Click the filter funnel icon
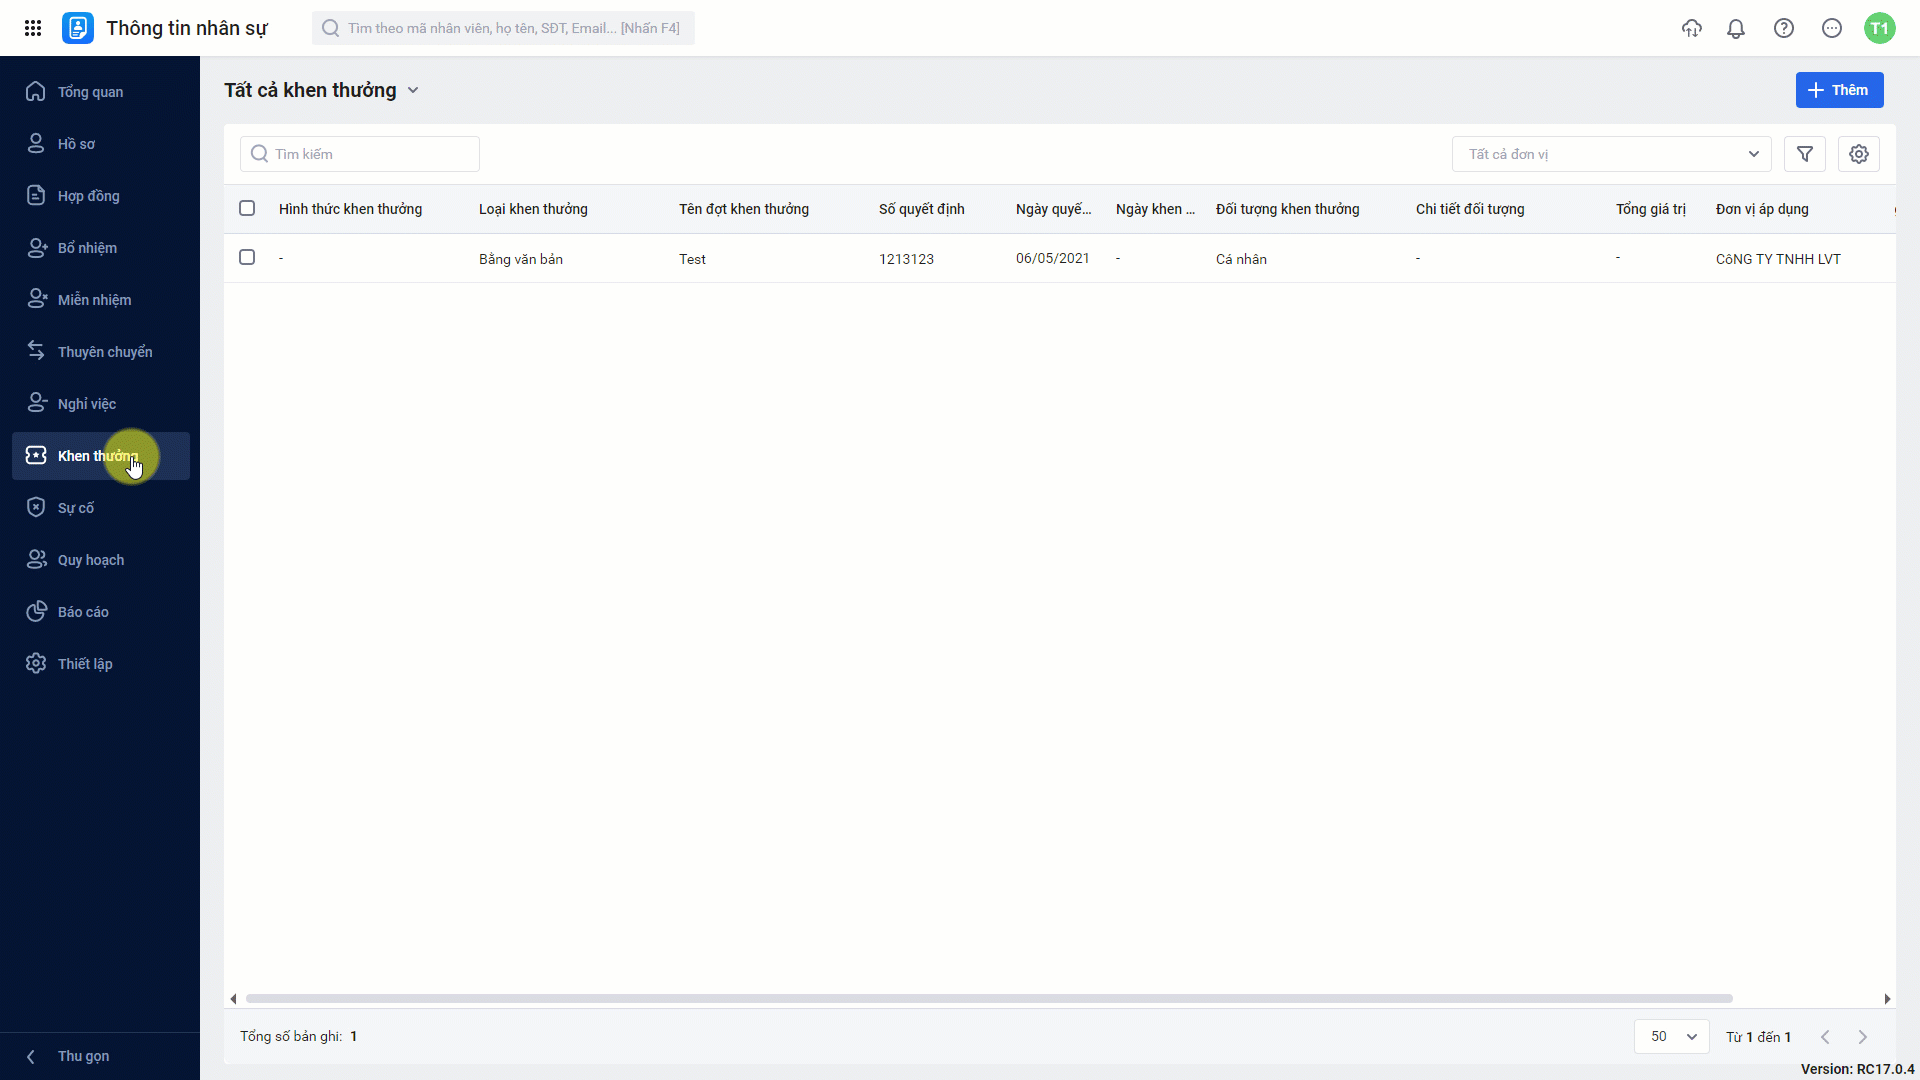Screen dimensions: 1920x1080 tap(1805, 154)
